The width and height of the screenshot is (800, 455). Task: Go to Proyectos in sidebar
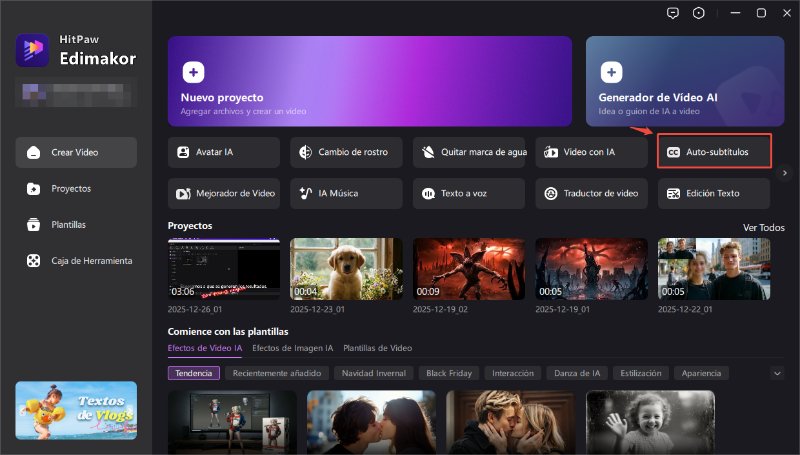click(x=76, y=189)
